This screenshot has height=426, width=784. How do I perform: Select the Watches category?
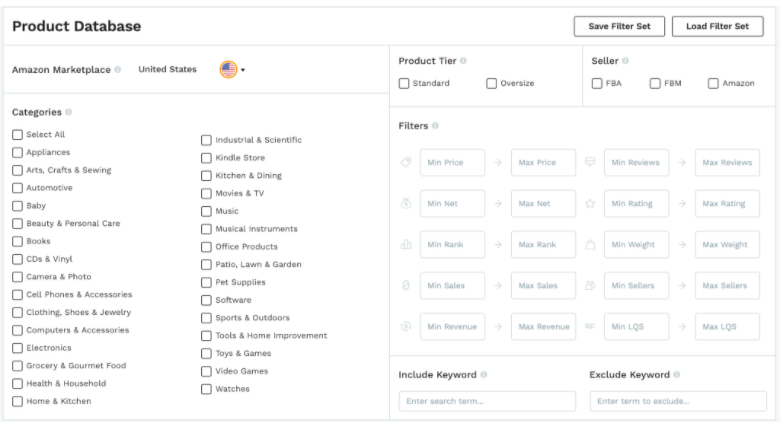206,389
